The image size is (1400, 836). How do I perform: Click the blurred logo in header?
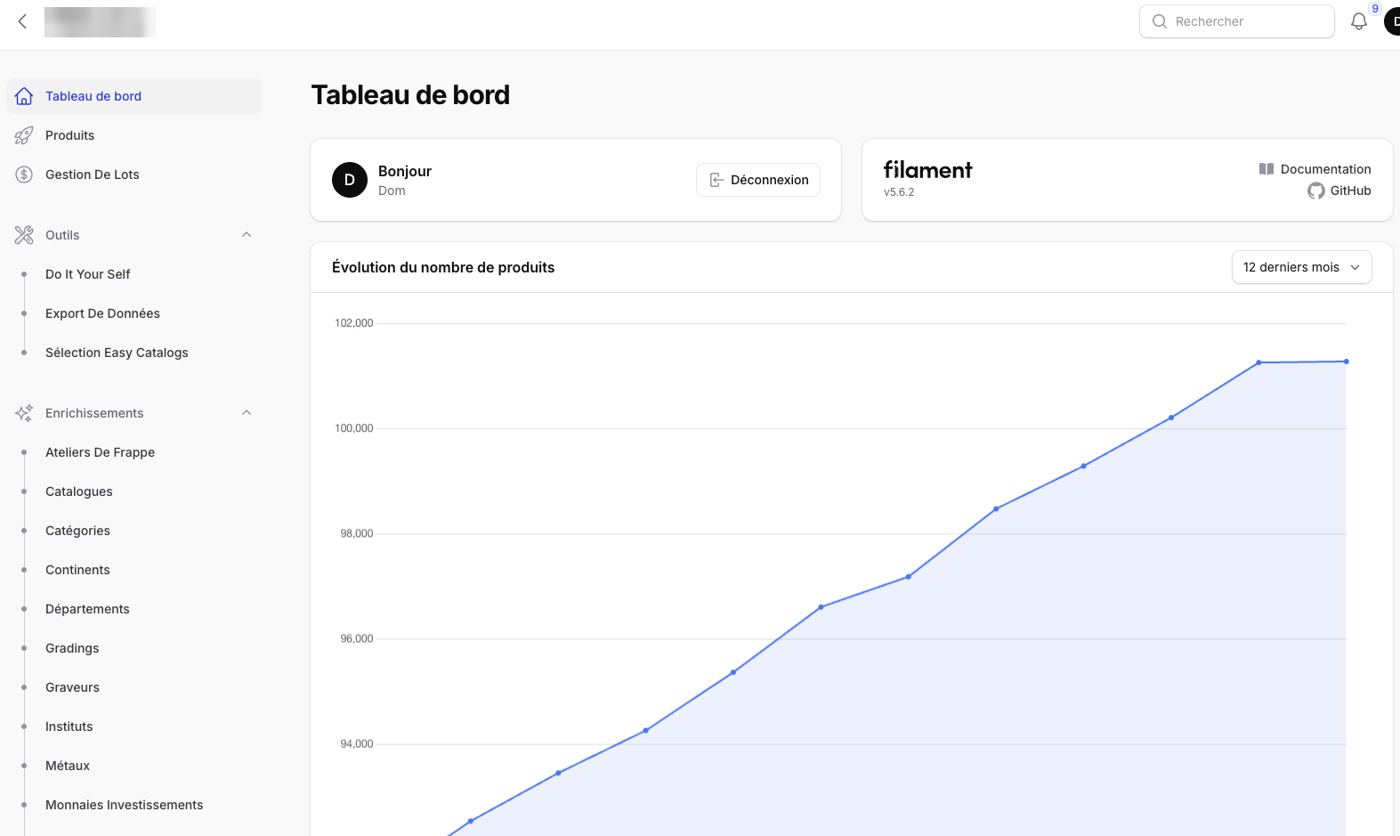pos(100,21)
